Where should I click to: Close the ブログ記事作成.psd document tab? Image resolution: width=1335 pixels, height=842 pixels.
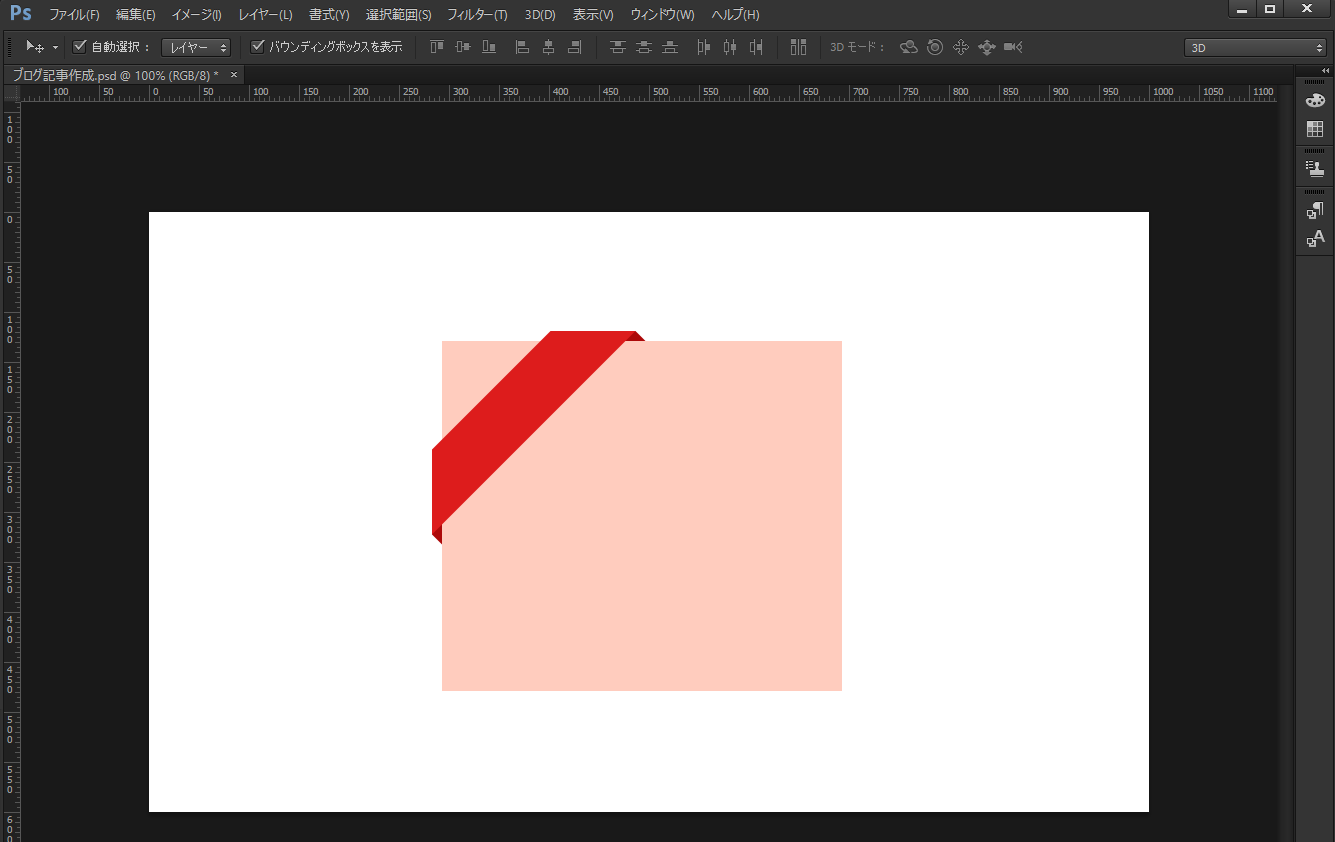tap(234, 75)
